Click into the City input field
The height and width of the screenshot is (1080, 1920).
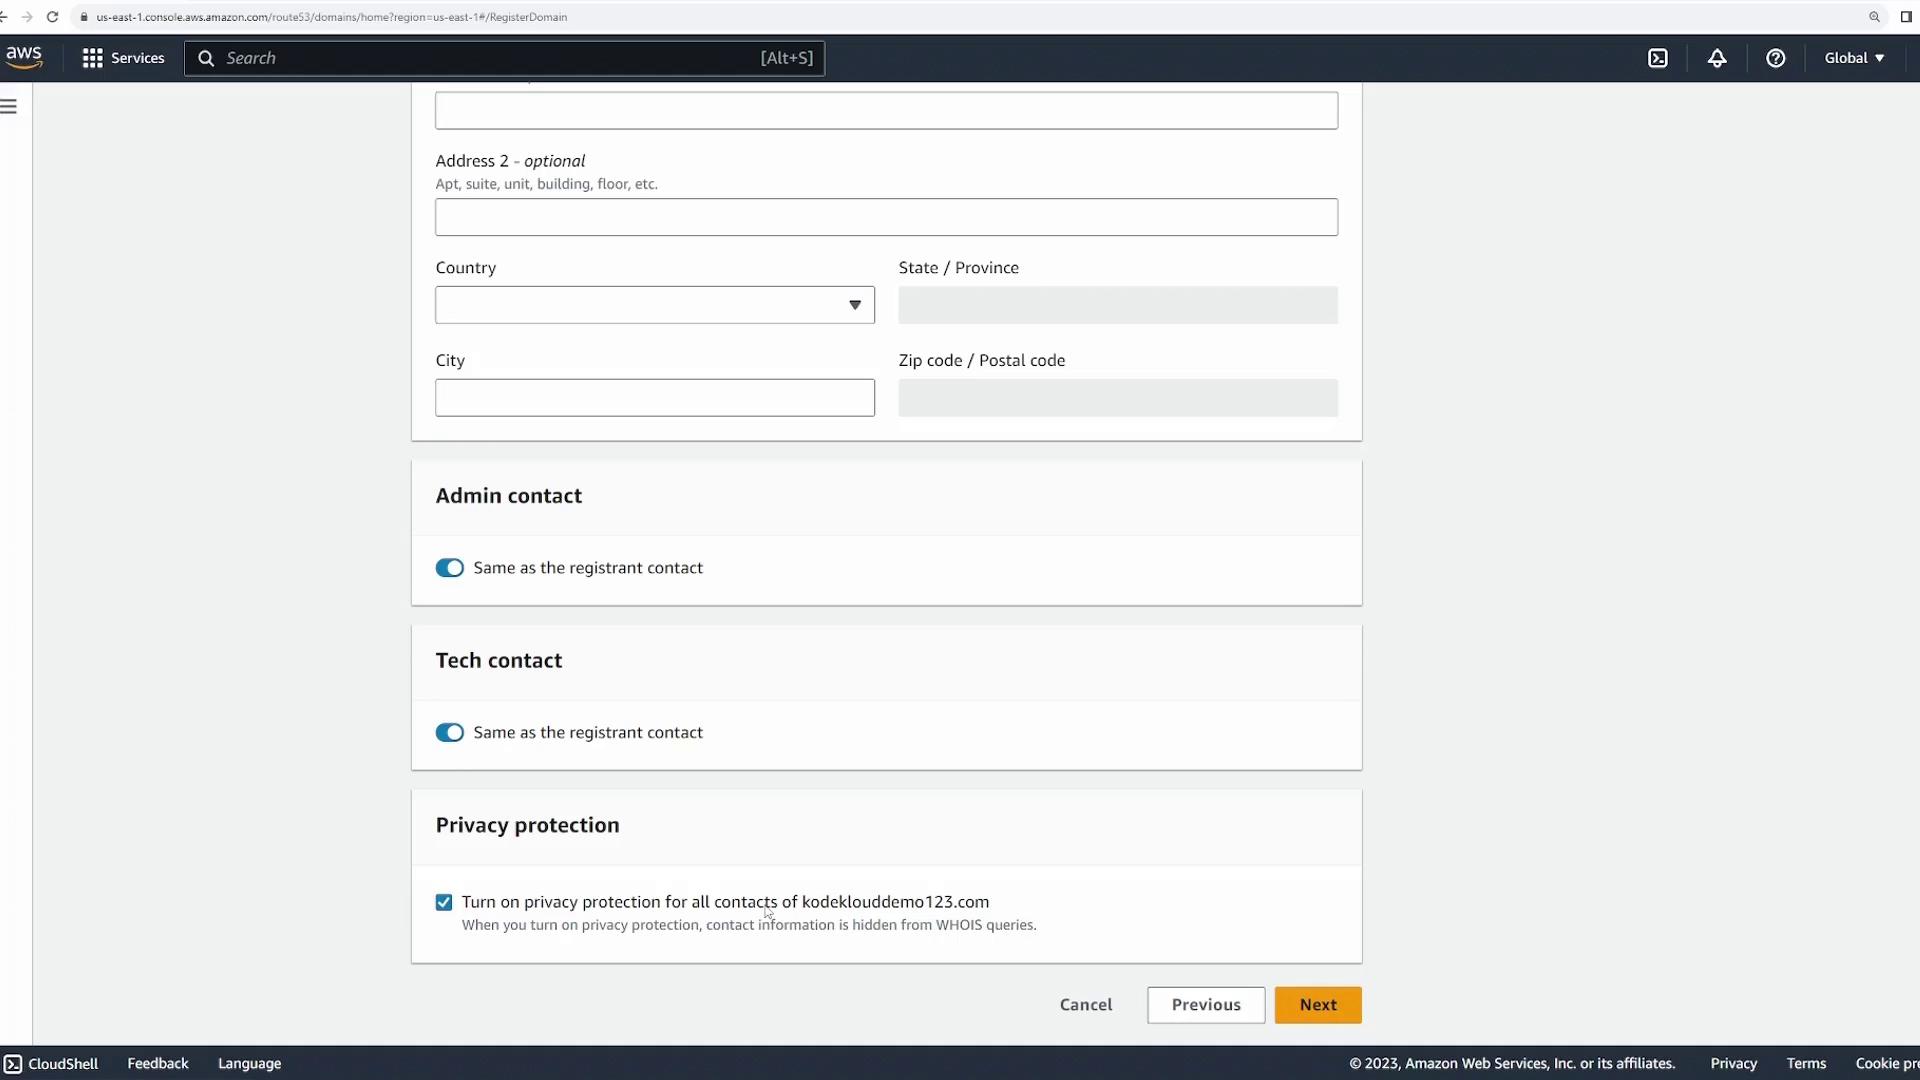[655, 398]
